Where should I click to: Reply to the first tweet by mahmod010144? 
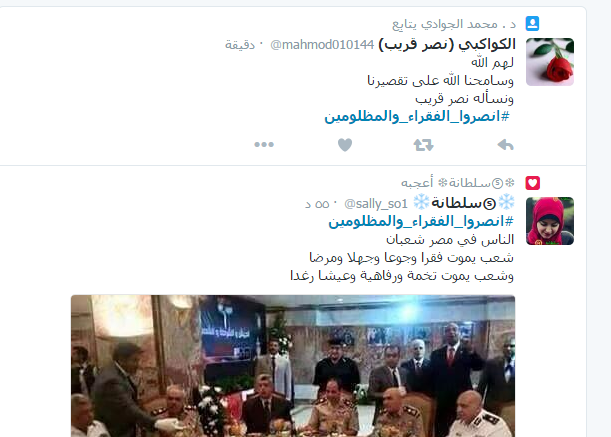(506, 145)
